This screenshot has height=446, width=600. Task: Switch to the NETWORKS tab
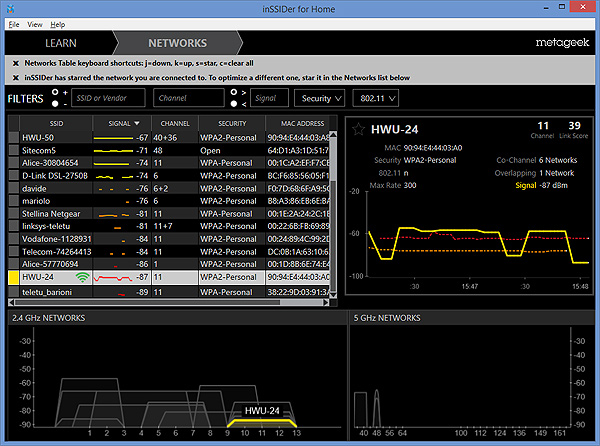pos(178,43)
